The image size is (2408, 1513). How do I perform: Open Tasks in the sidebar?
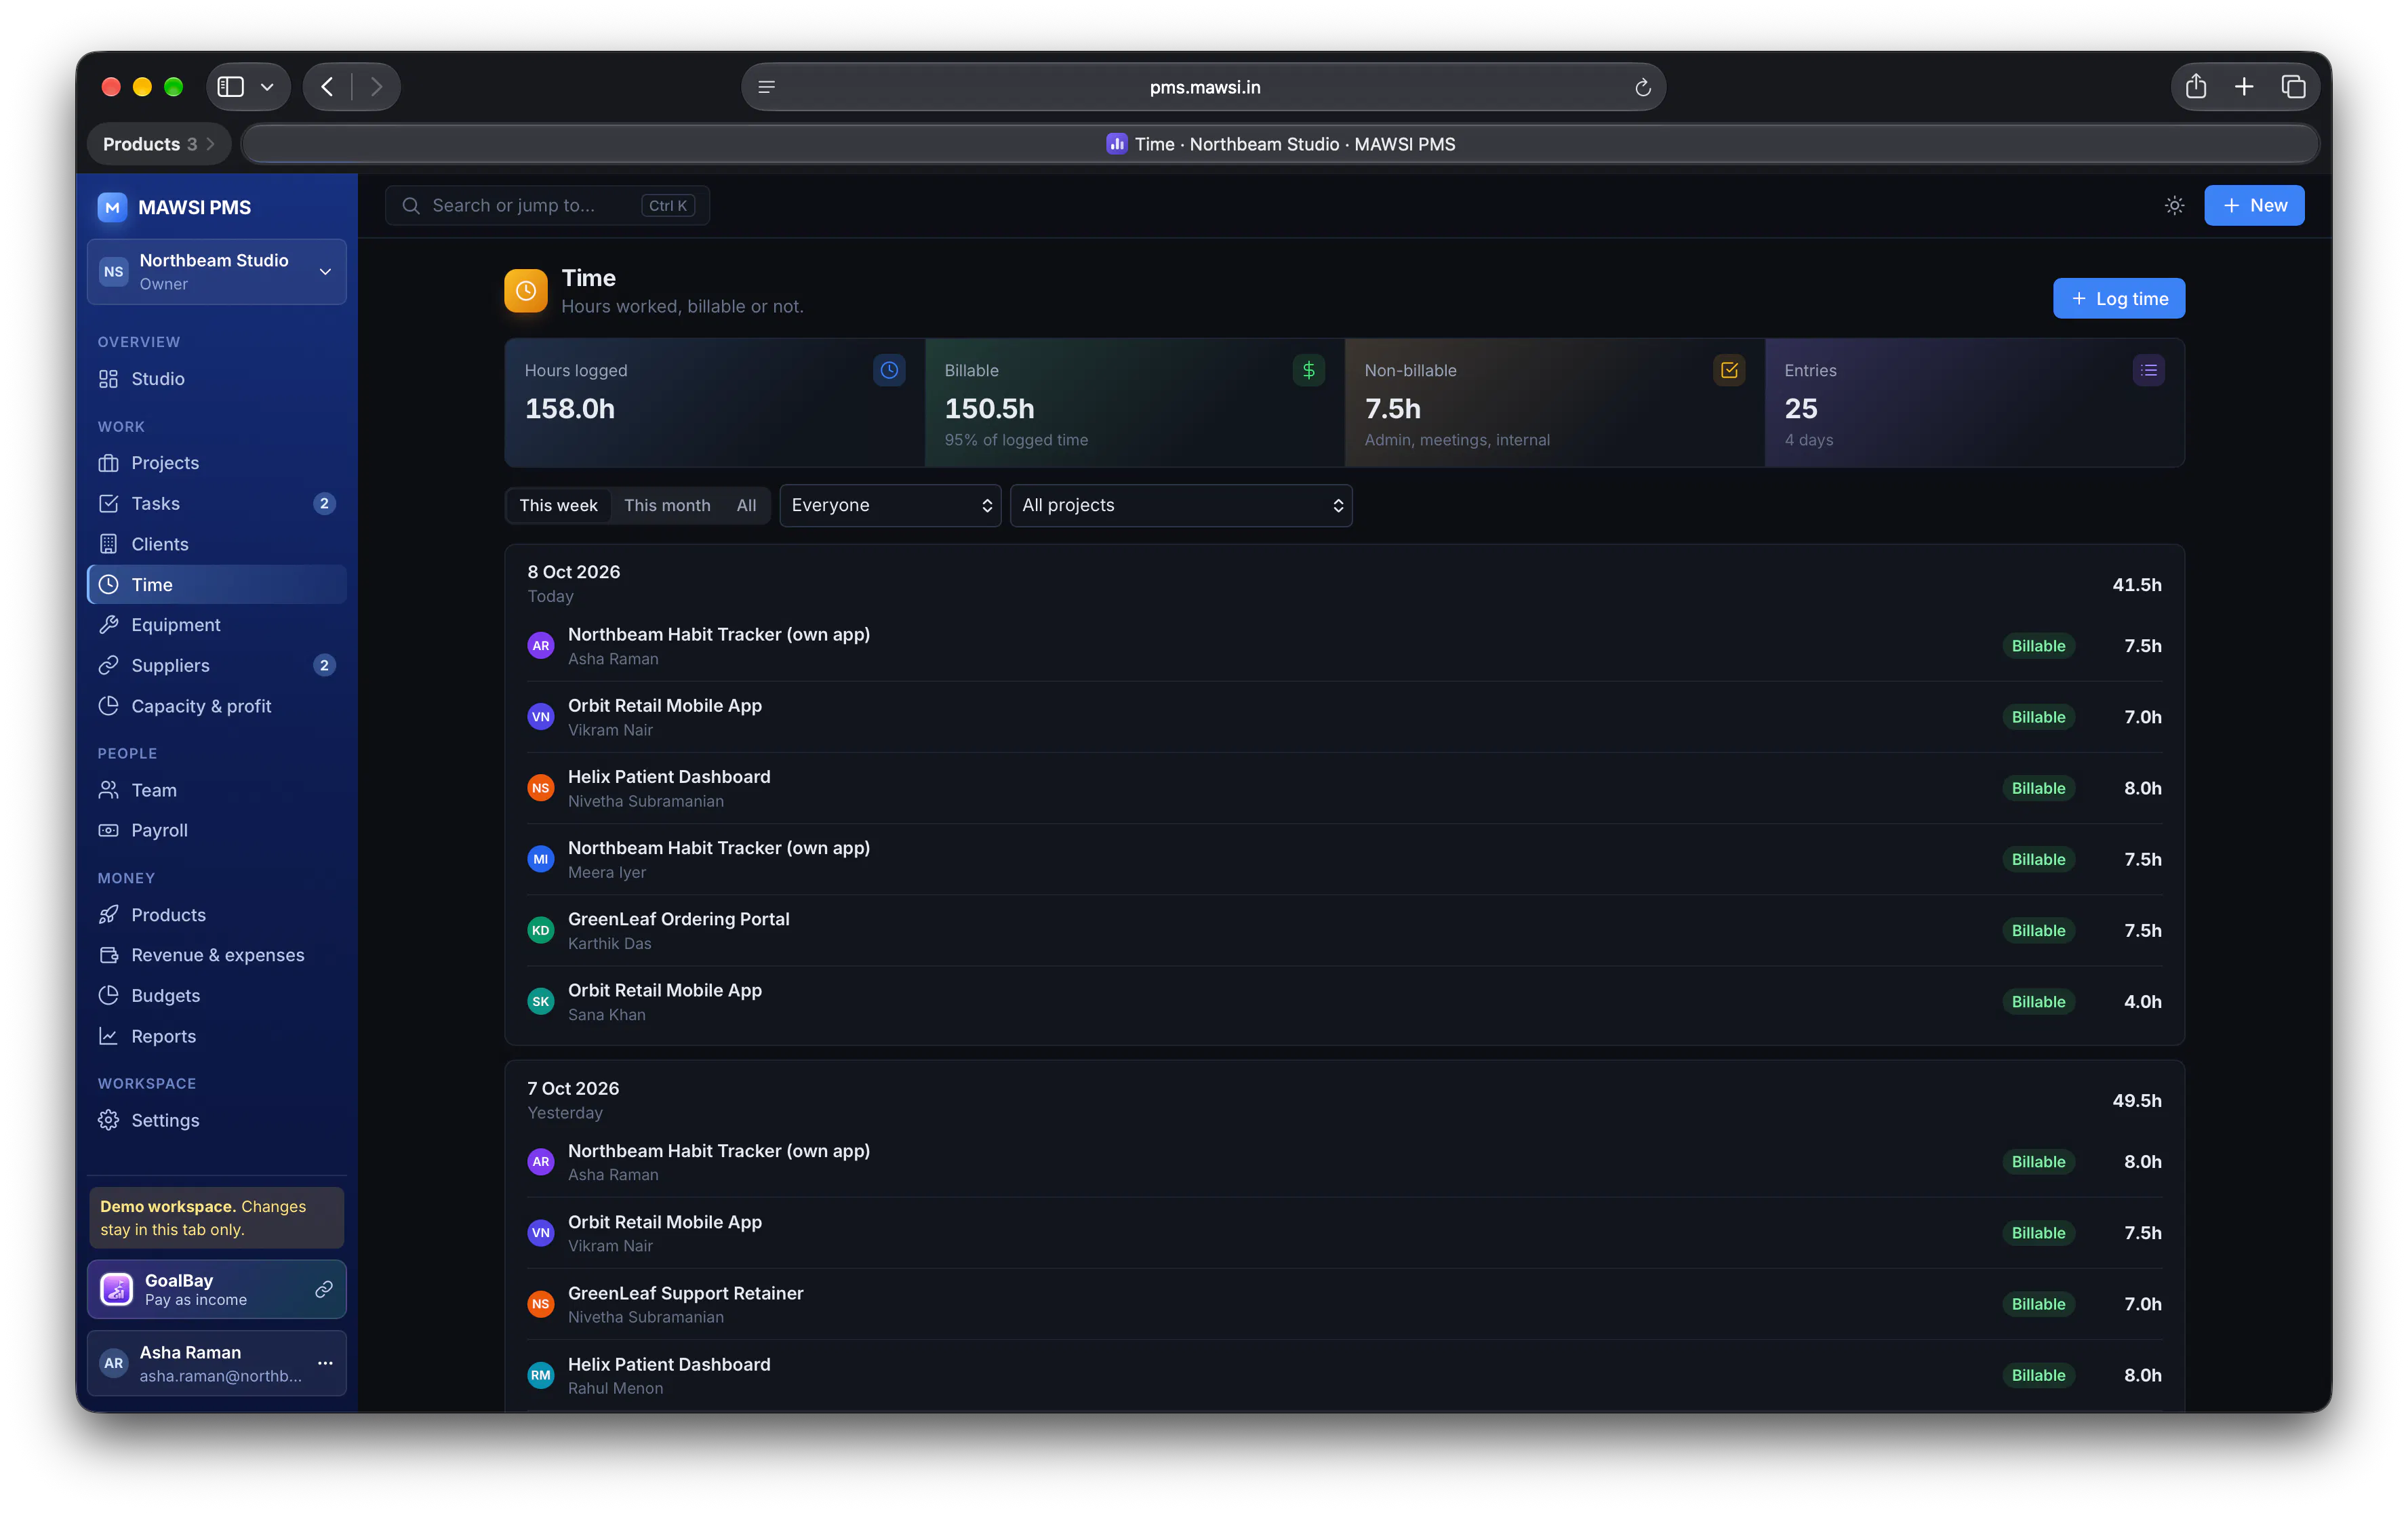(x=217, y=503)
